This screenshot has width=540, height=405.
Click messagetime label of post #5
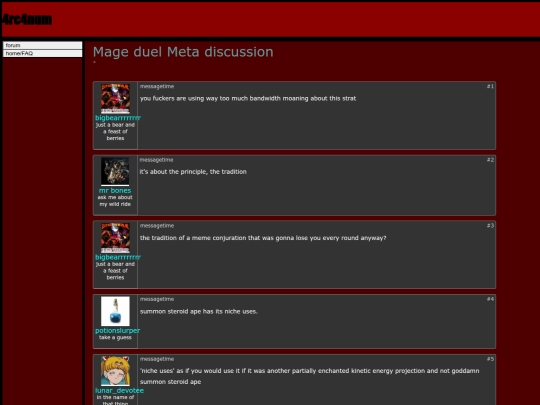[x=157, y=359]
